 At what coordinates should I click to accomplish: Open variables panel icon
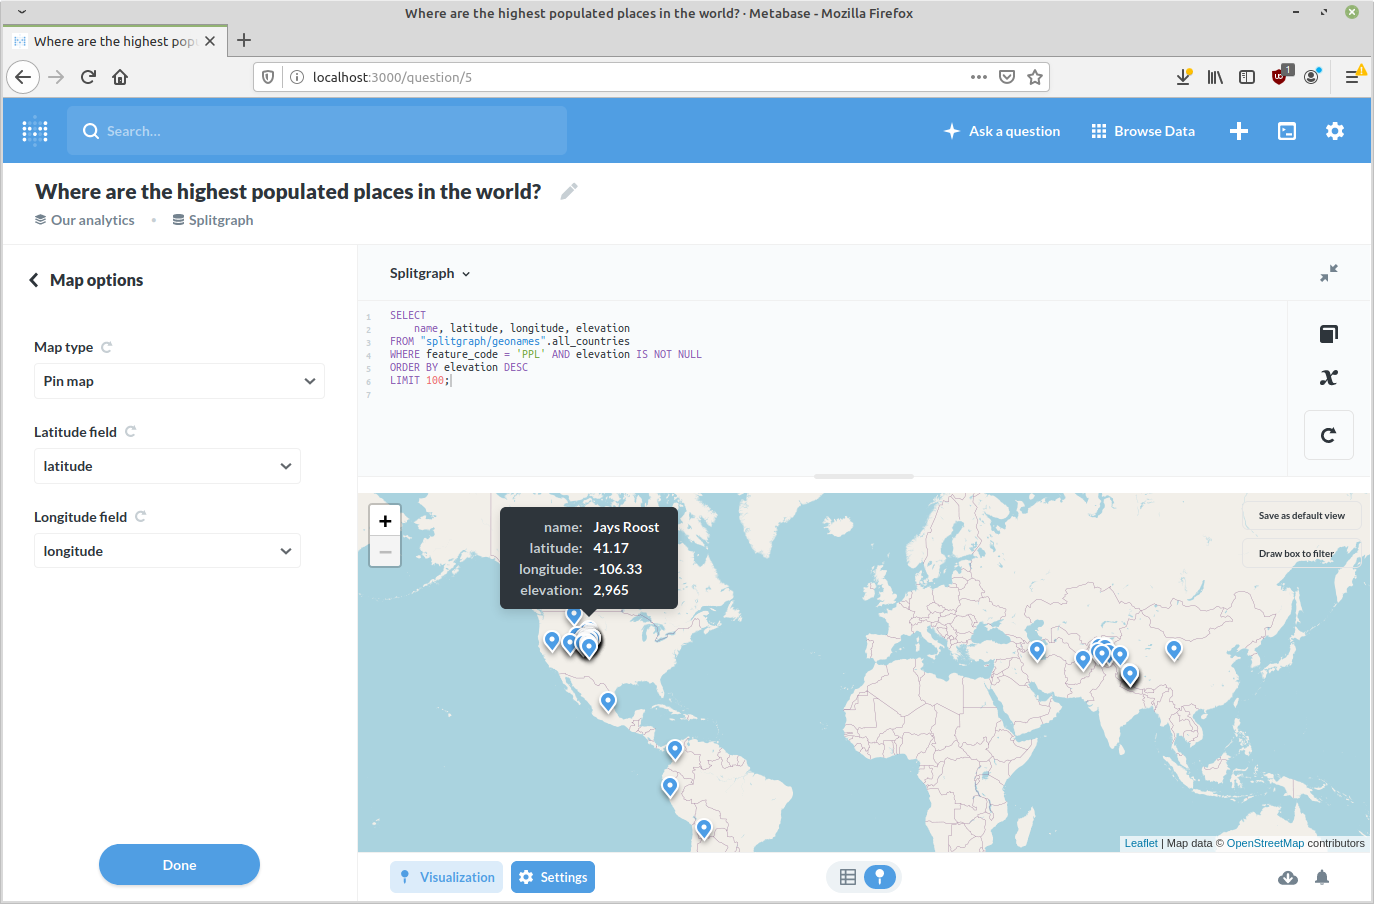click(x=1329, y=377)
